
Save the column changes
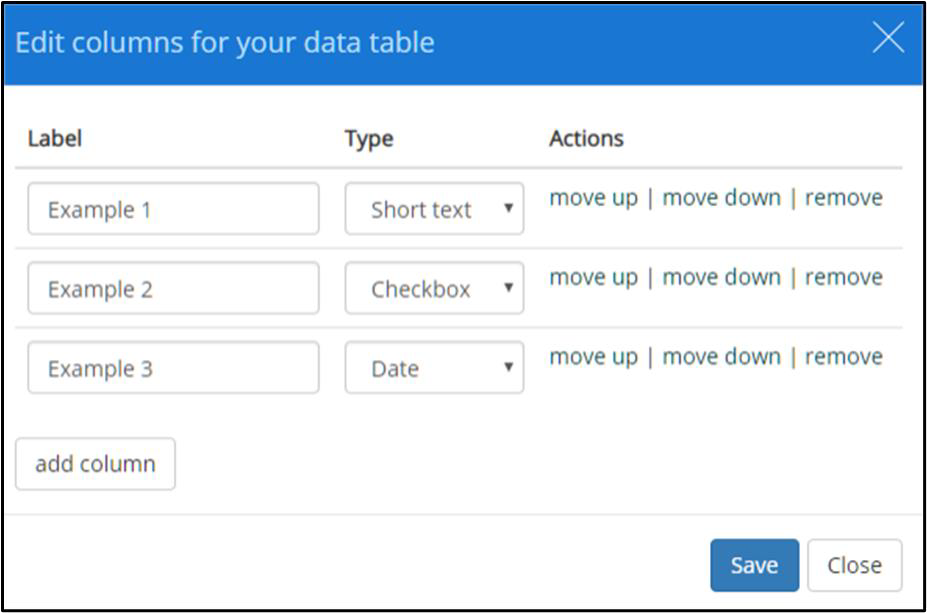[754, 565]
